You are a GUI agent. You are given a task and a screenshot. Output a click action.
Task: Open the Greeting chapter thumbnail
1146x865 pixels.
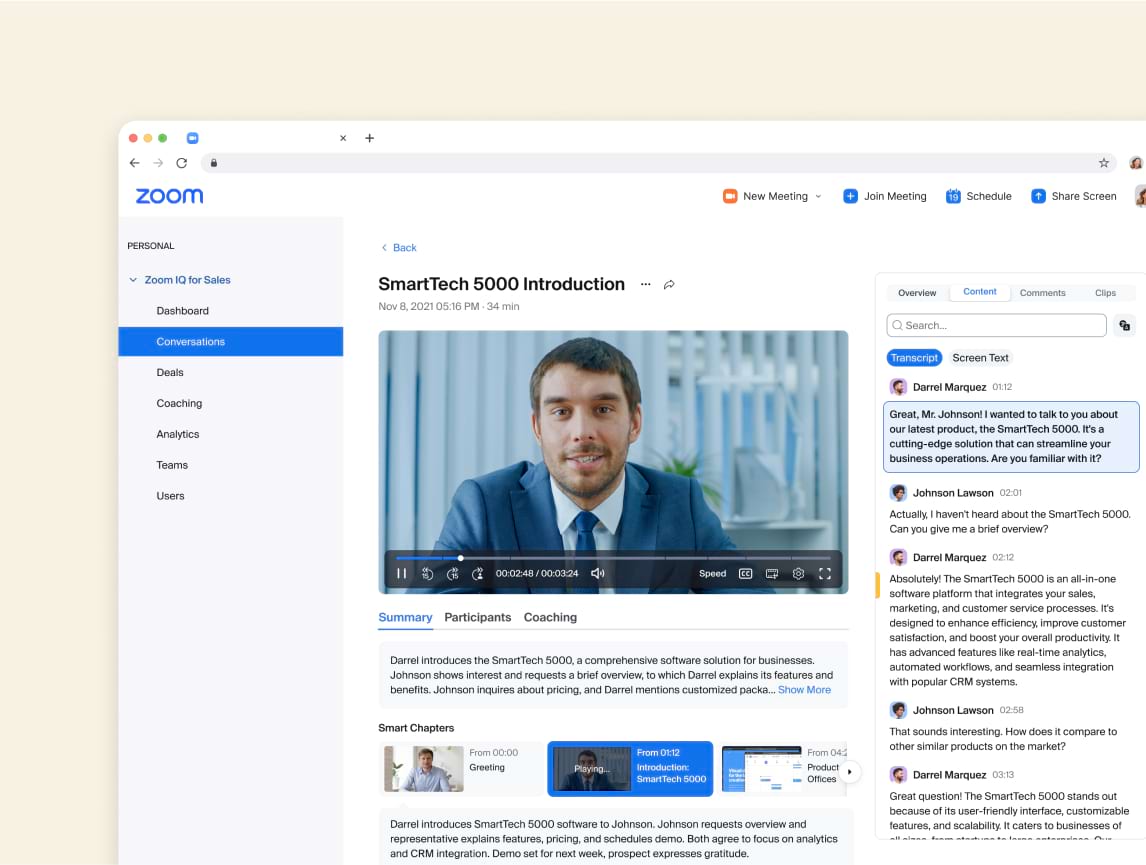tap(422, 768)
